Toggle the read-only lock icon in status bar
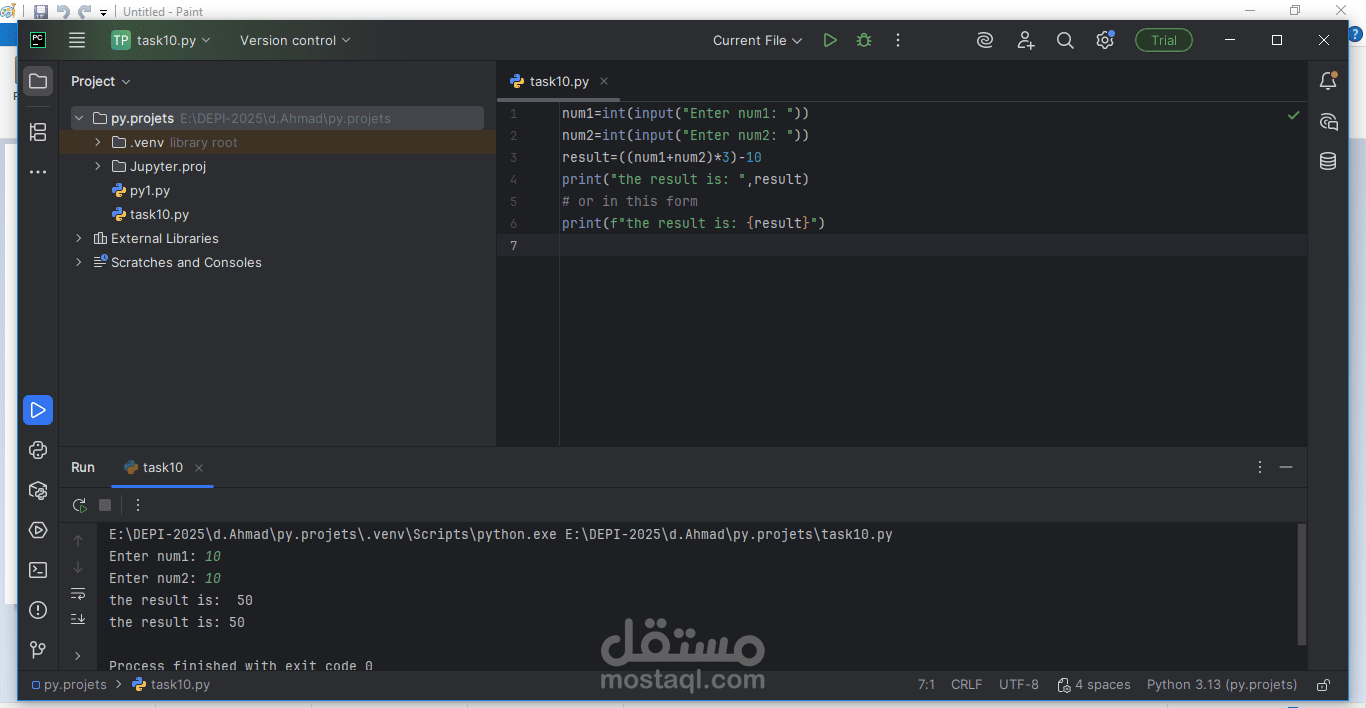Screen dimensions: 1366x708 pyautogui.click(x=1323, y=685)
